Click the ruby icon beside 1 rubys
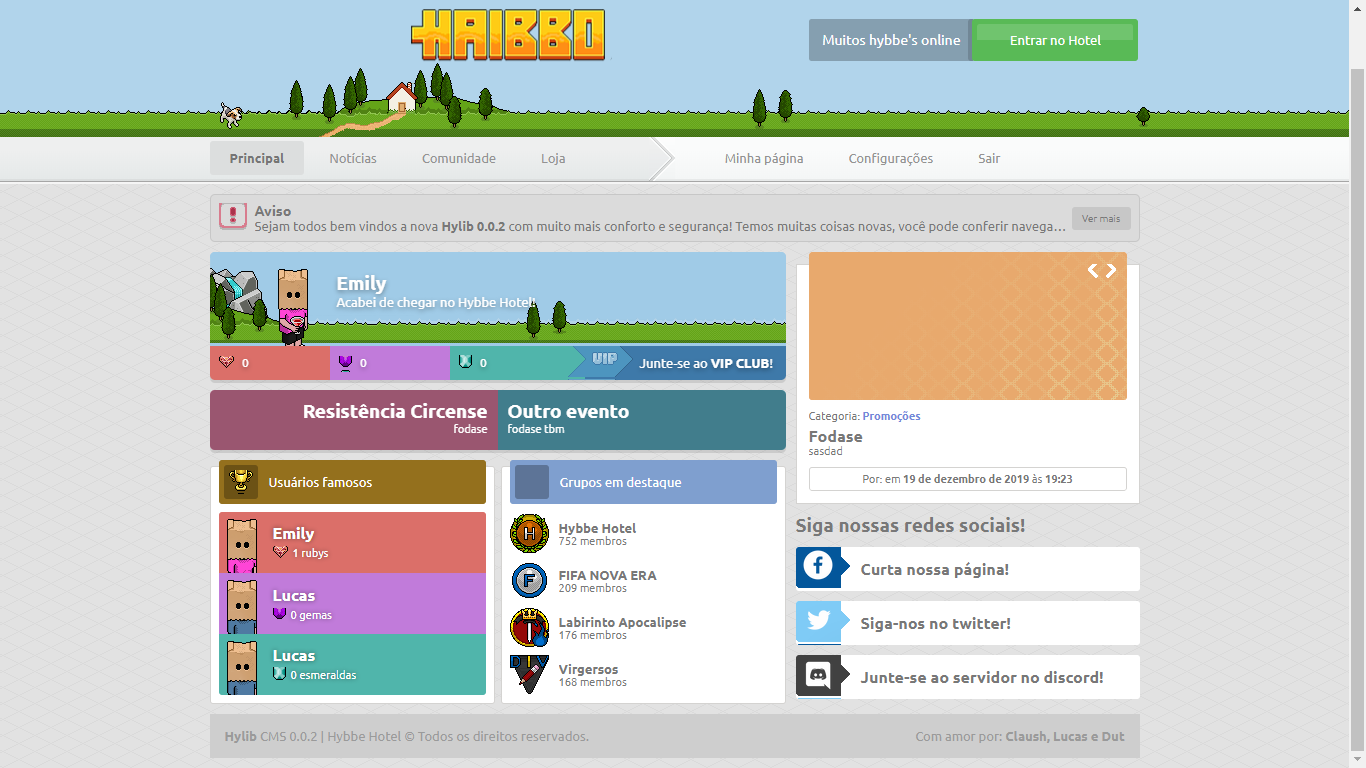Screen dimensions: 1366x768 point(280,552)
